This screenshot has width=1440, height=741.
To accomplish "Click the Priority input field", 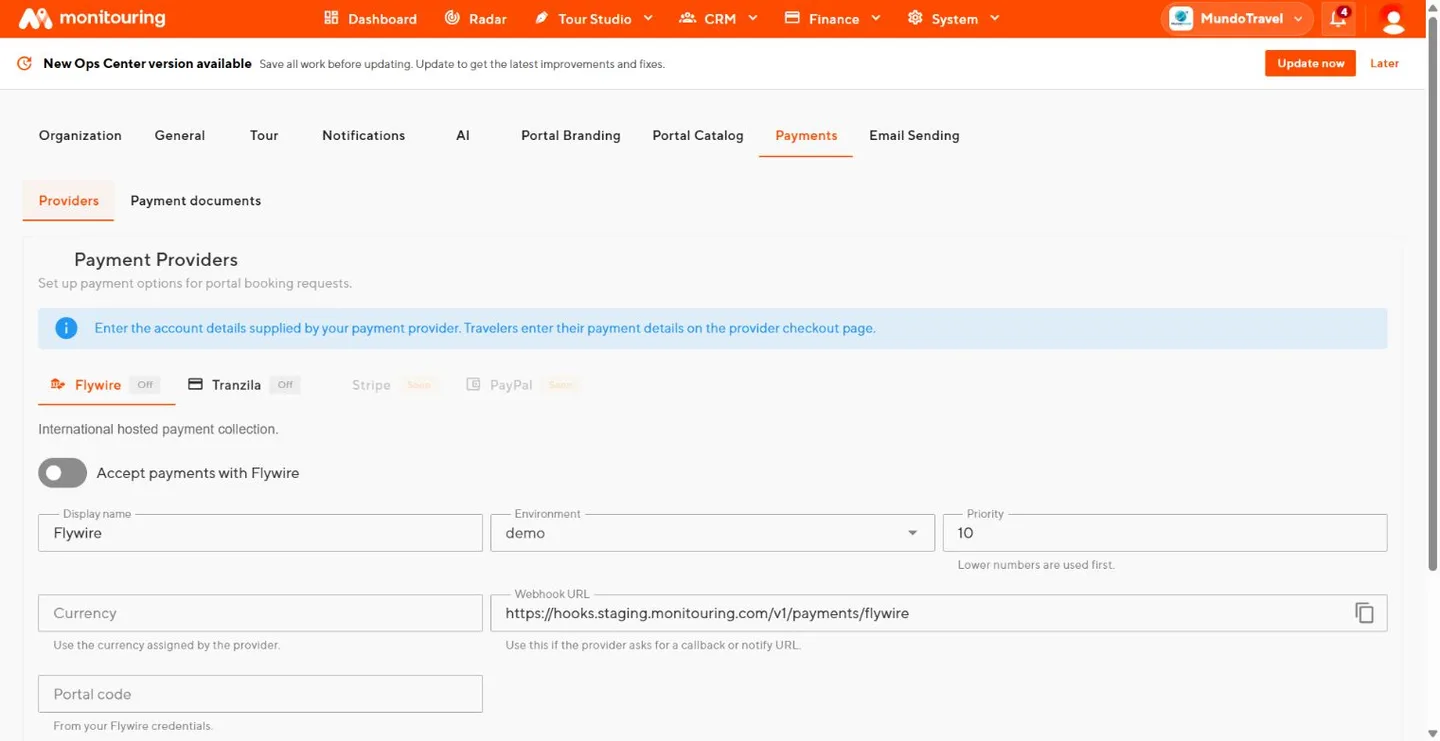I will click(1165, 533).
